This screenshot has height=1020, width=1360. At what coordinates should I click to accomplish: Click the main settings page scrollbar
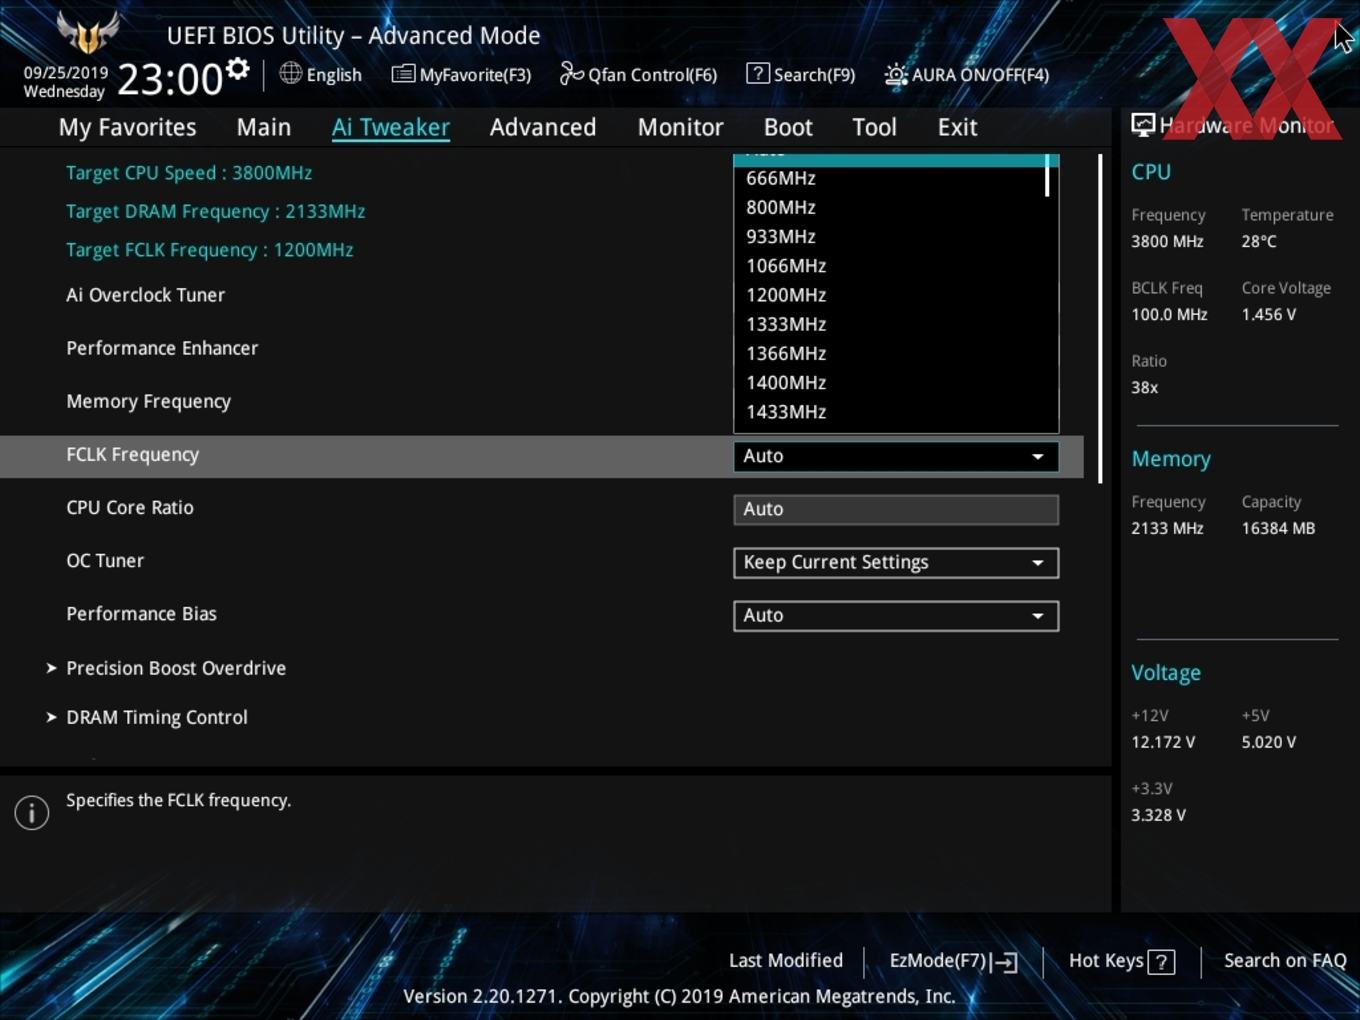[x=1100, y=318]
